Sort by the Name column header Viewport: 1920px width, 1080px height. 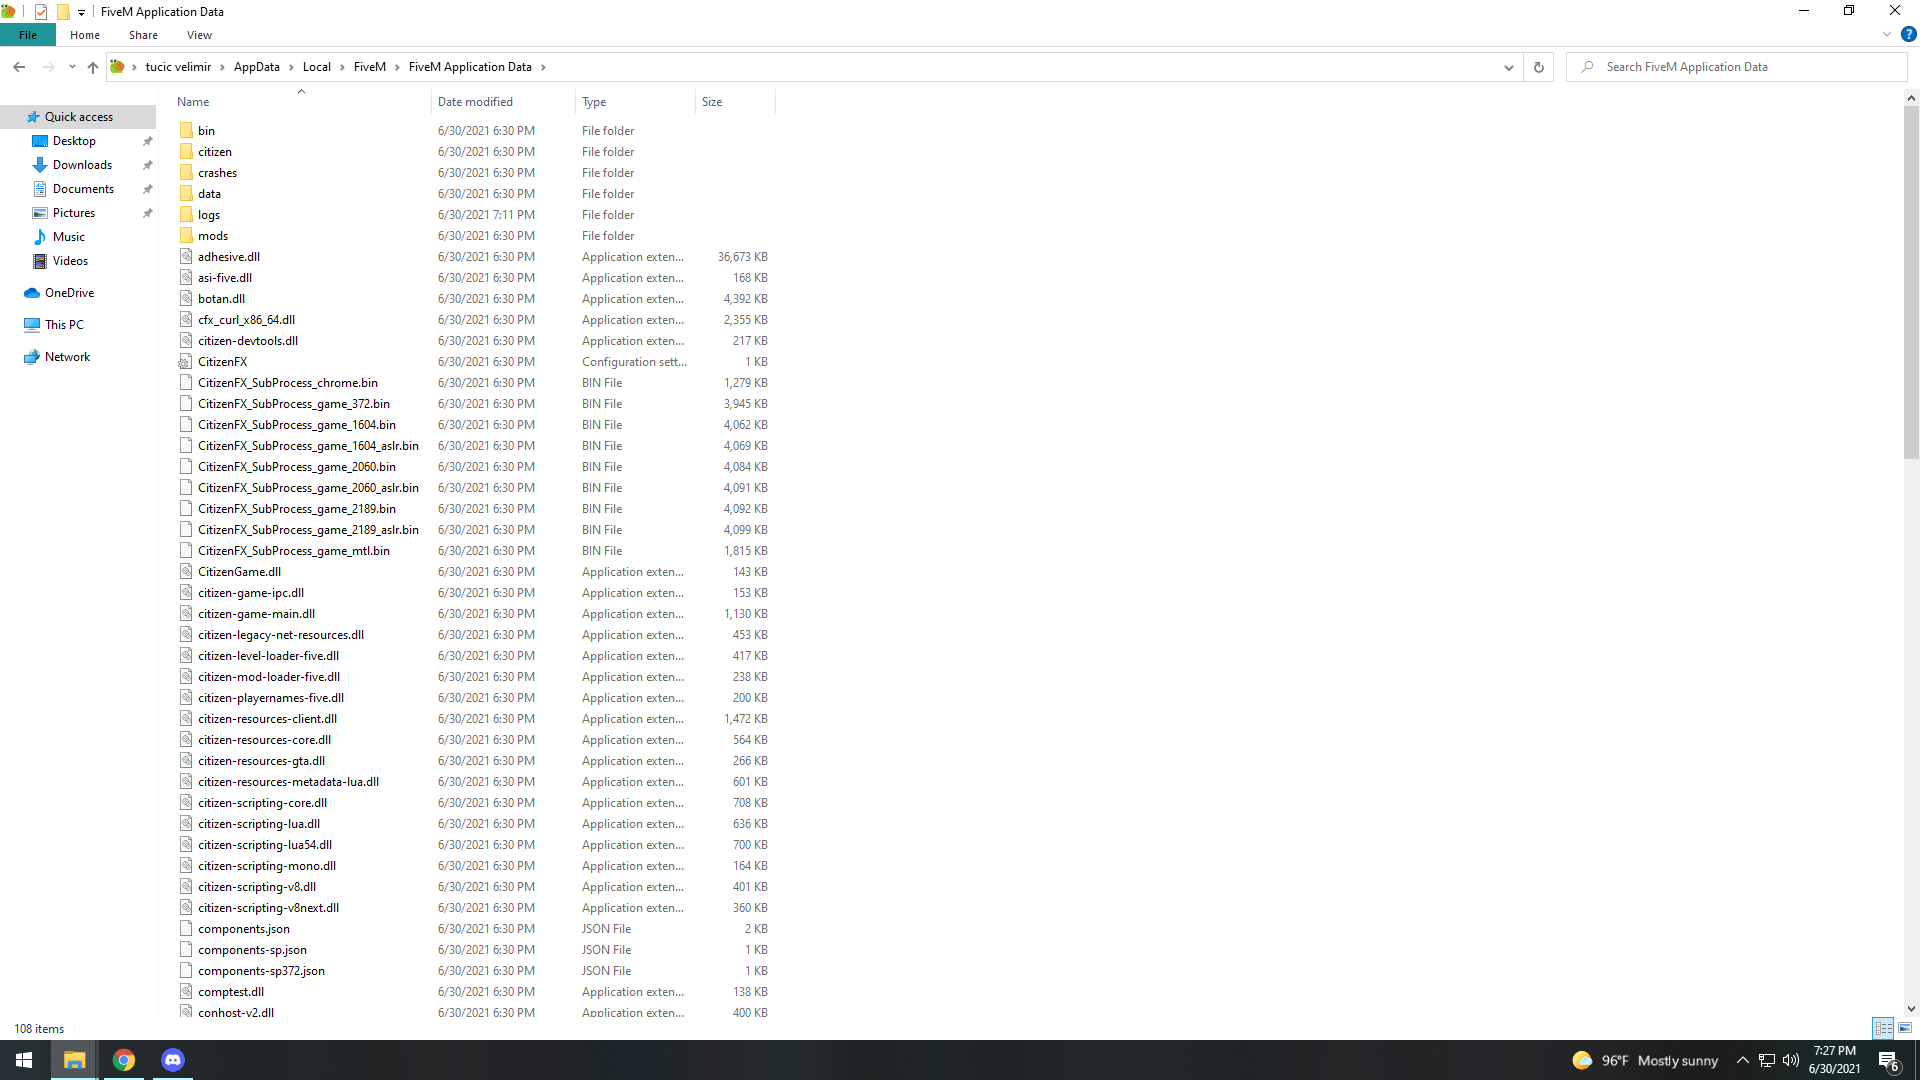click(302, 102)
